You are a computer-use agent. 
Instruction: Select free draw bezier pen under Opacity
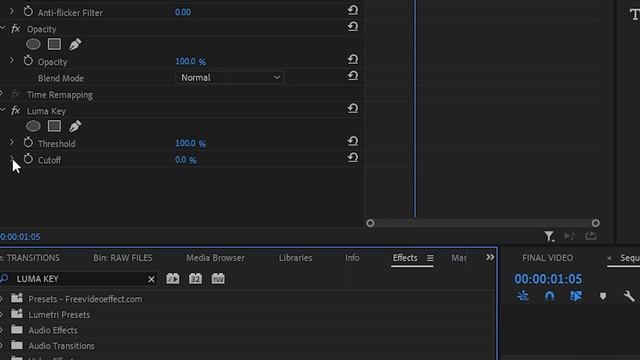[x=75, y=44]
